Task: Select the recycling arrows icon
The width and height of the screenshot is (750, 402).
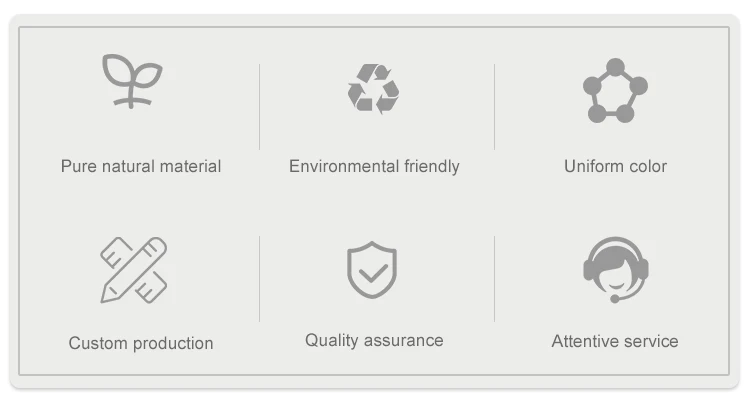Action: tap(373, 88)
